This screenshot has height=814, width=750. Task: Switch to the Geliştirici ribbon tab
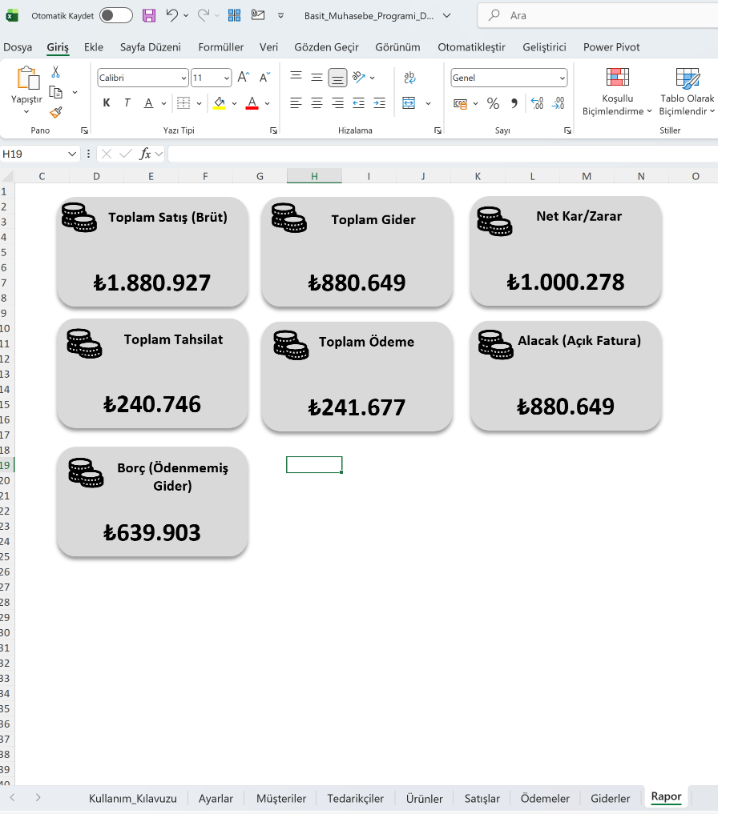click(x=544, y=47)
